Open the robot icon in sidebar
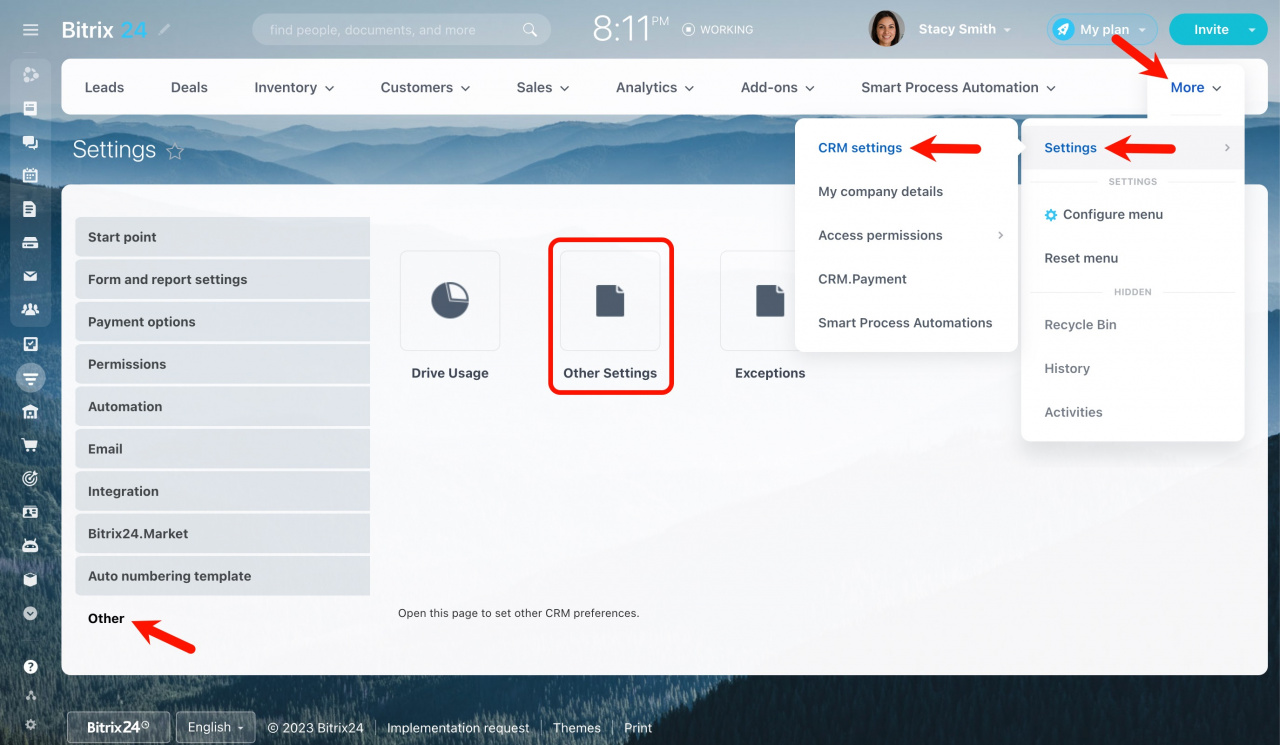Viewport: 1280px width, 745px height. [x=31, y=546]
